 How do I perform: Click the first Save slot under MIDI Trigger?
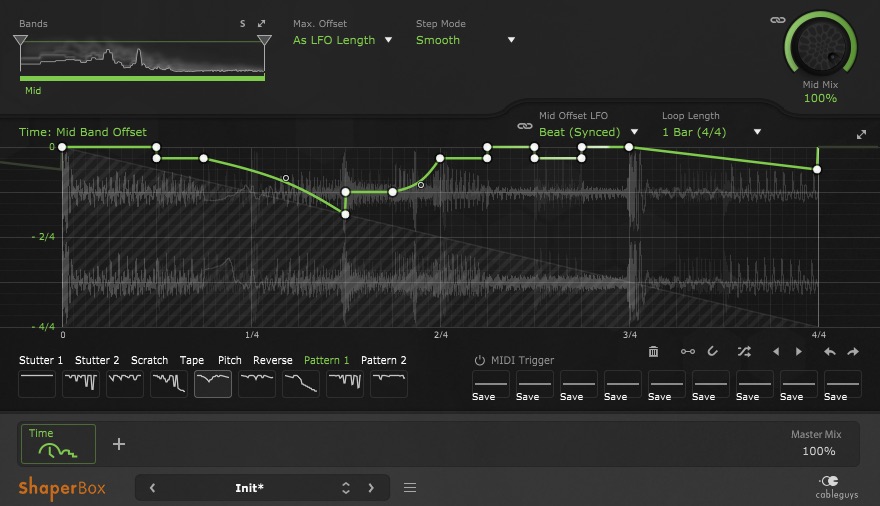(491, 385)
